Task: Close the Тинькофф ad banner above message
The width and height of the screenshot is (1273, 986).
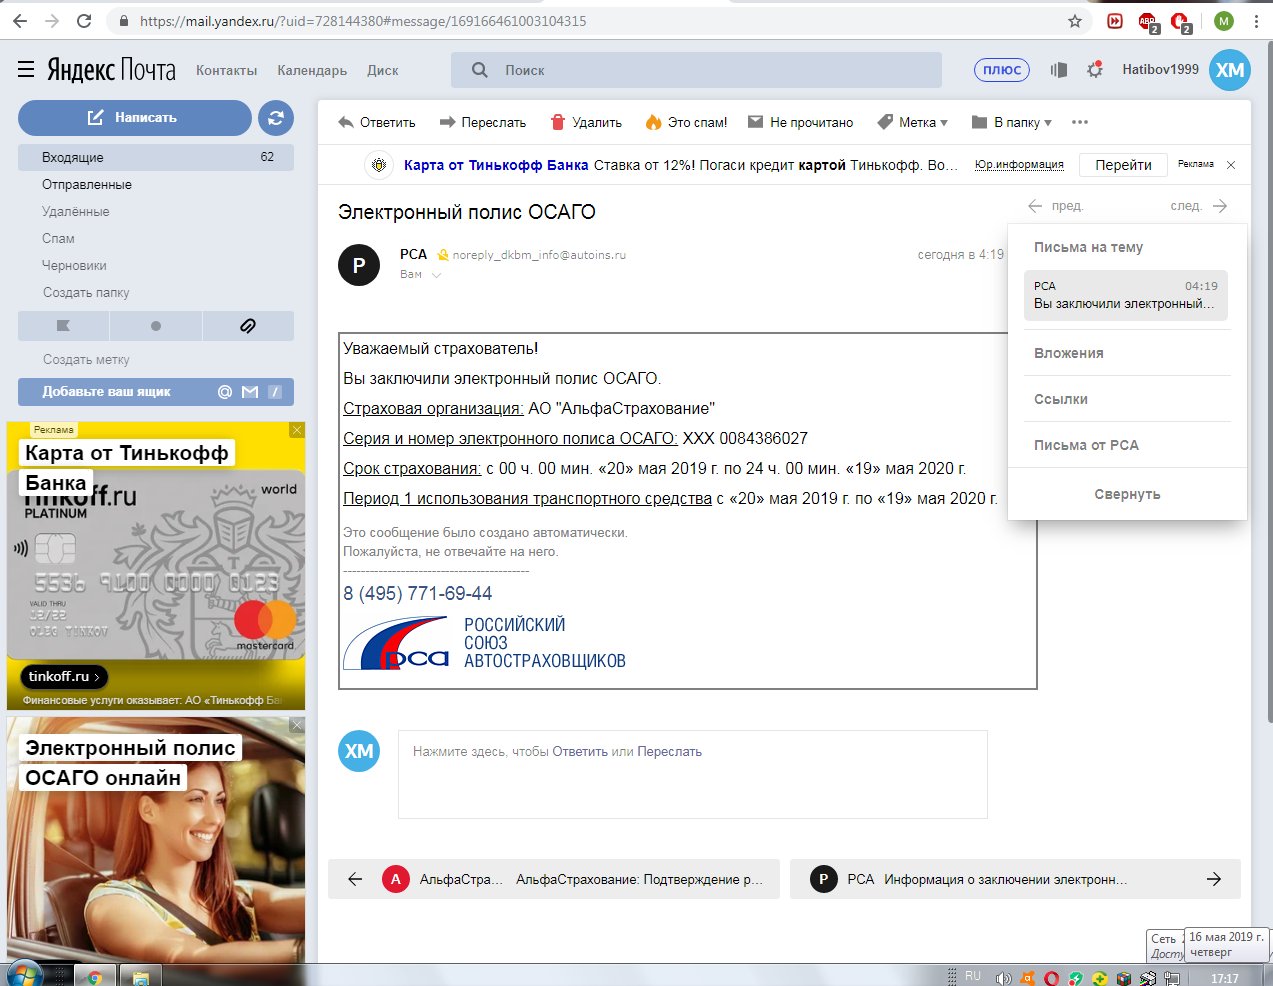Action: [x=1231, y=165]
